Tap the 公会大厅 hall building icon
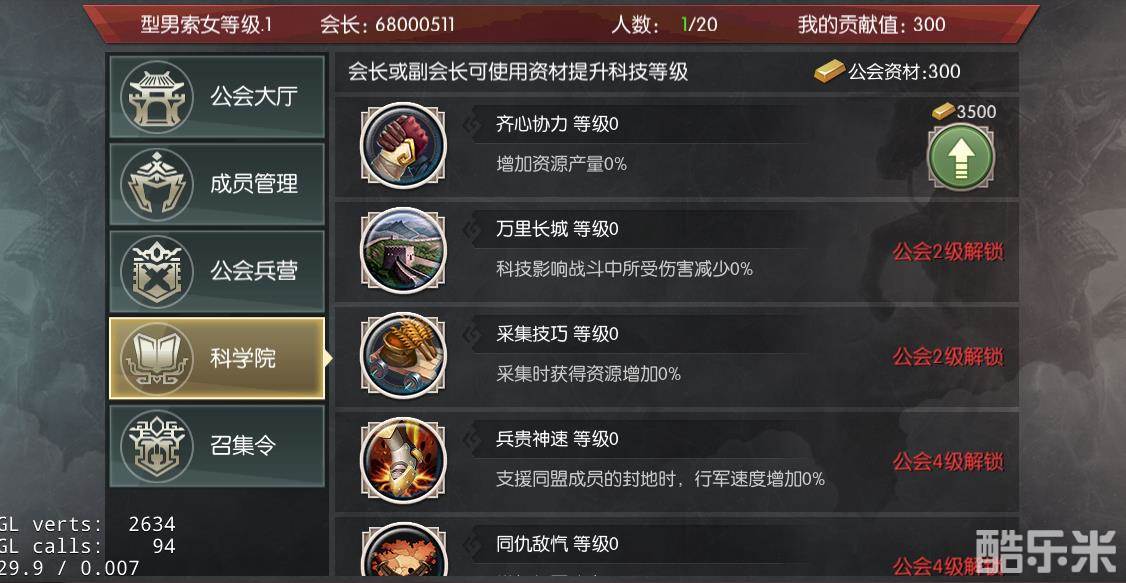The height and width of the screenshot is (583, 1126). pos(157,97)
